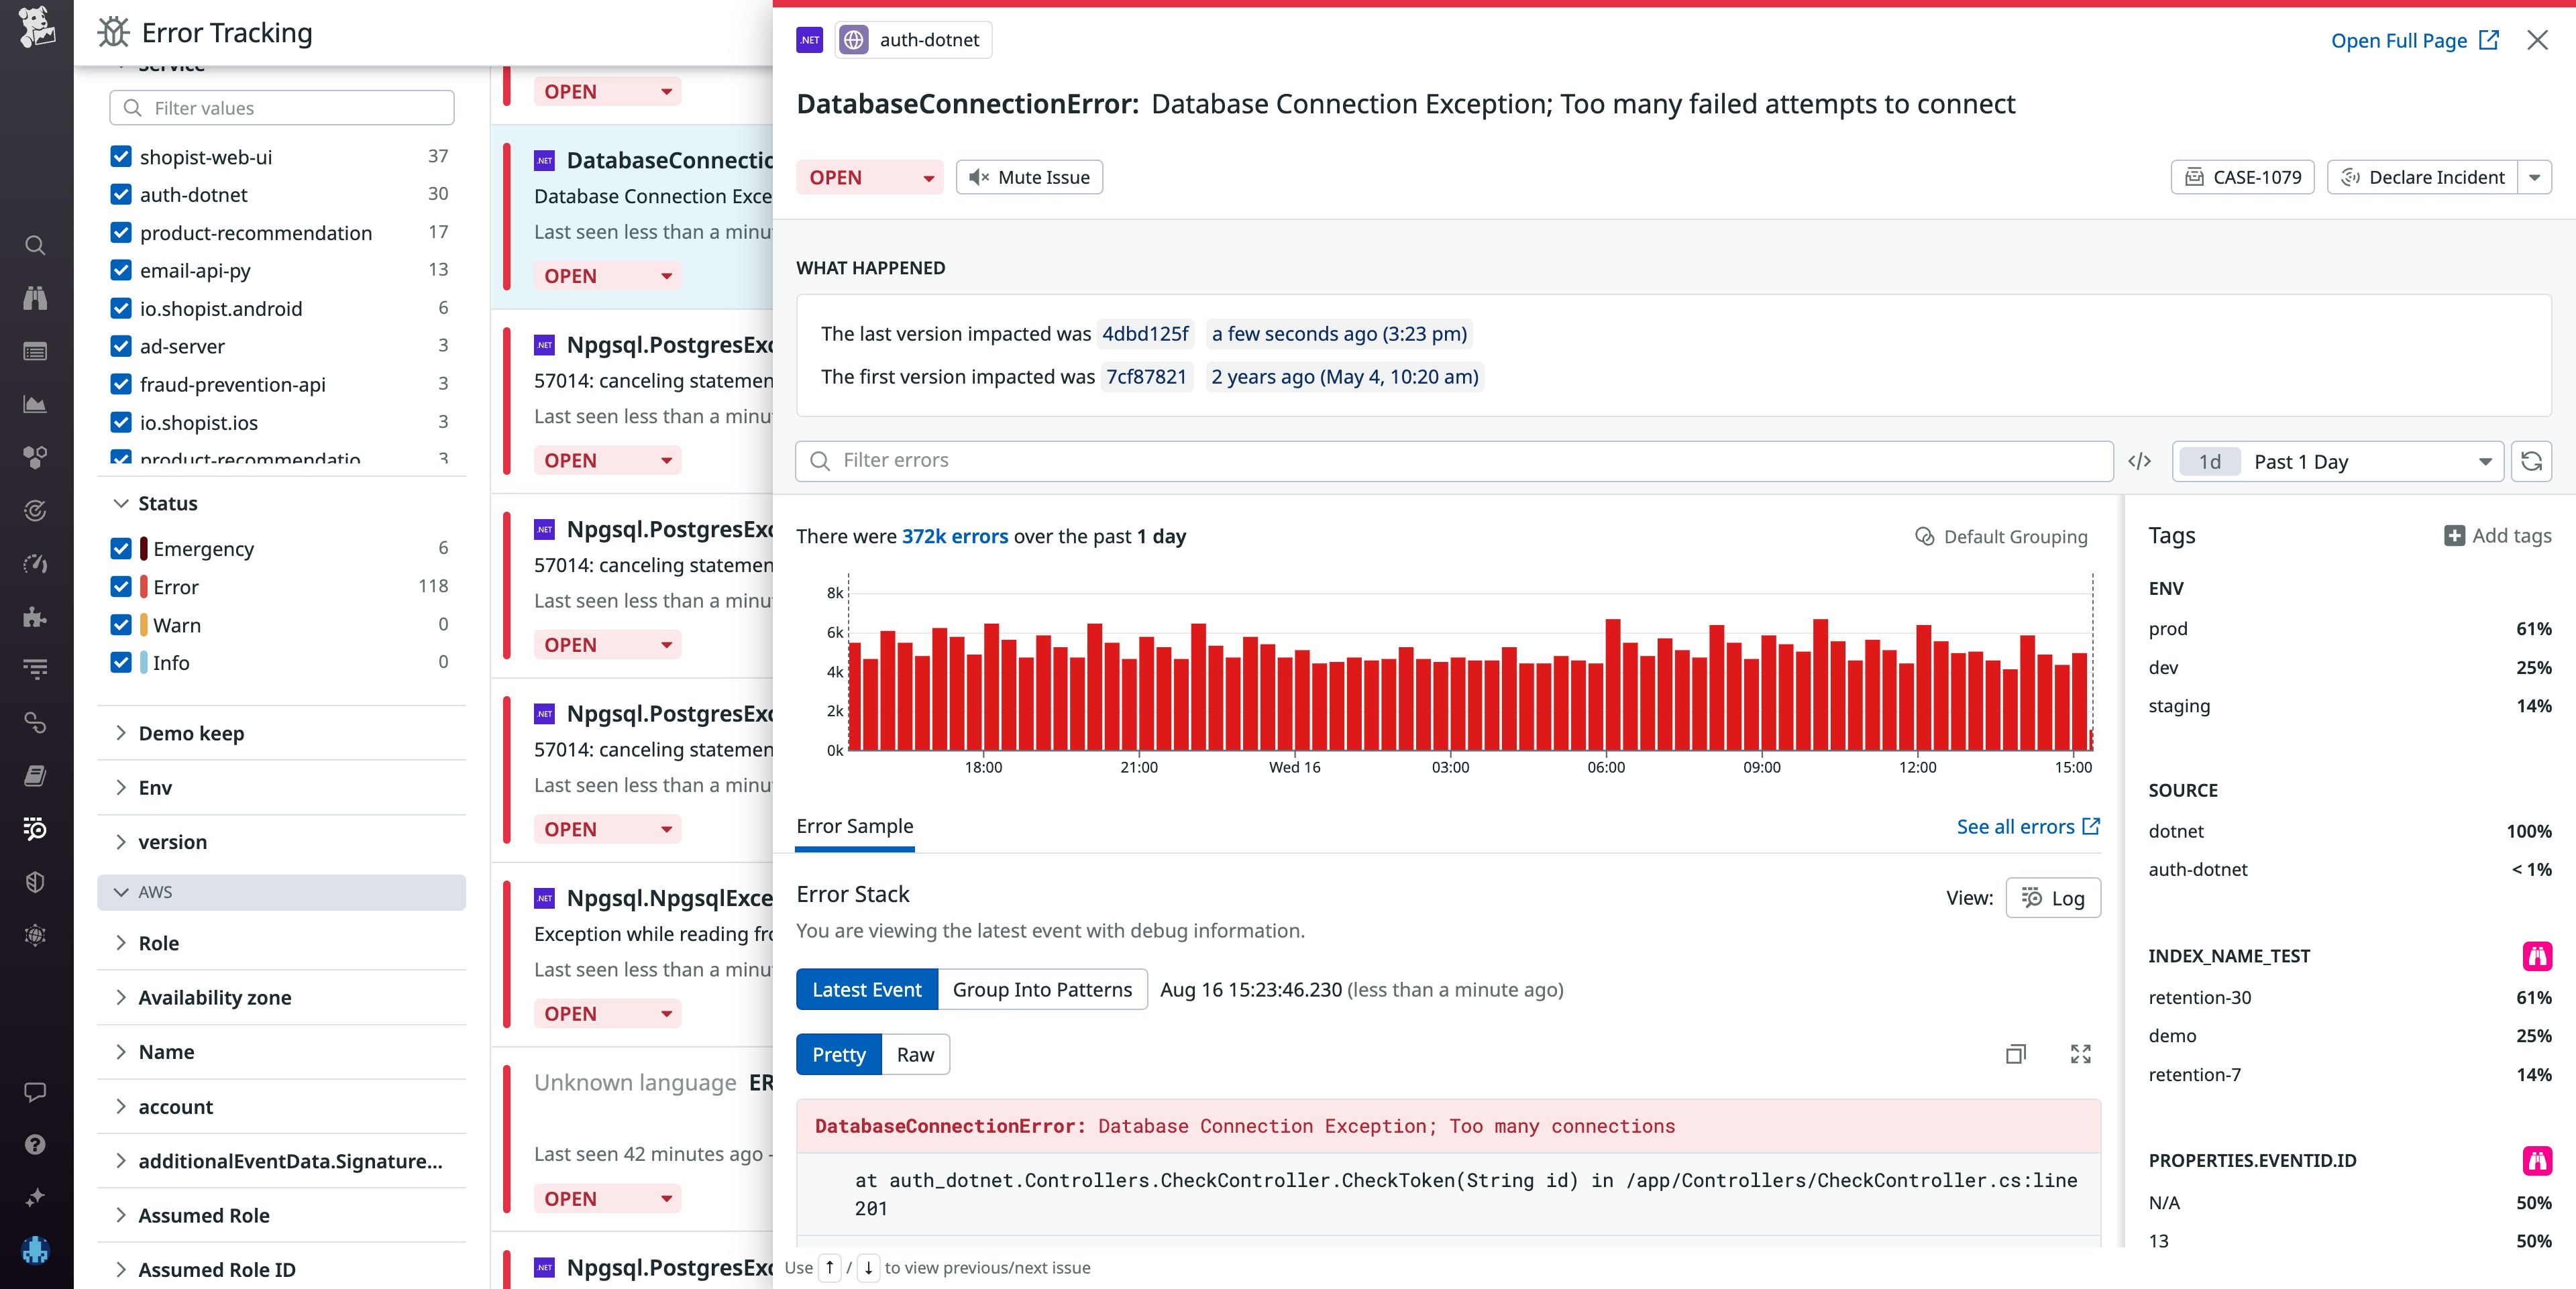Viewport: 2576px width, 1289px height.
Task: Copy the error stack with copy icon
Action: point(2015,1054)
